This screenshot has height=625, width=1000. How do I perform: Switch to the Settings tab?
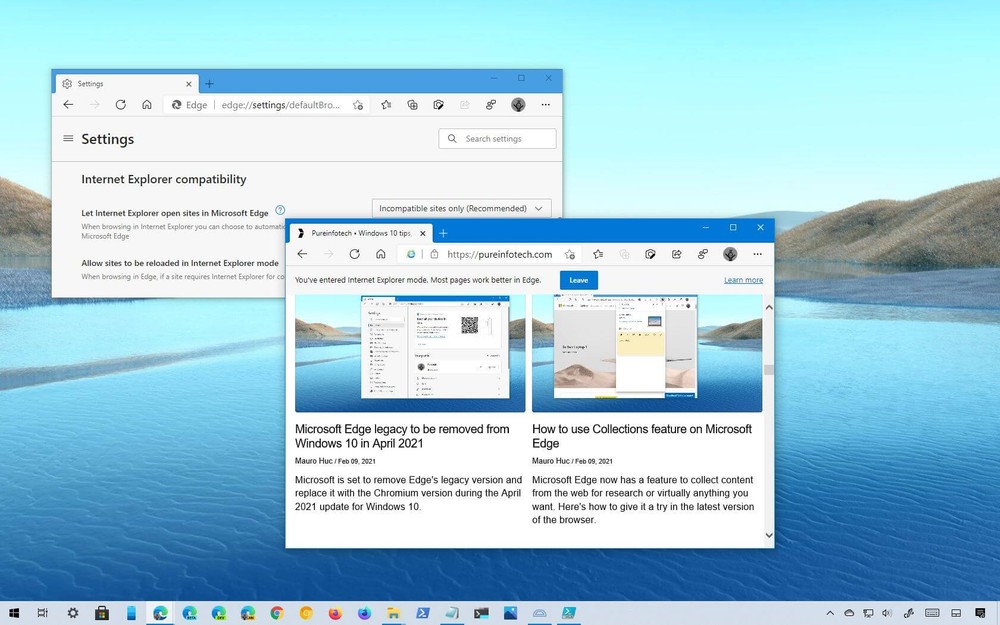click(128, 84)
